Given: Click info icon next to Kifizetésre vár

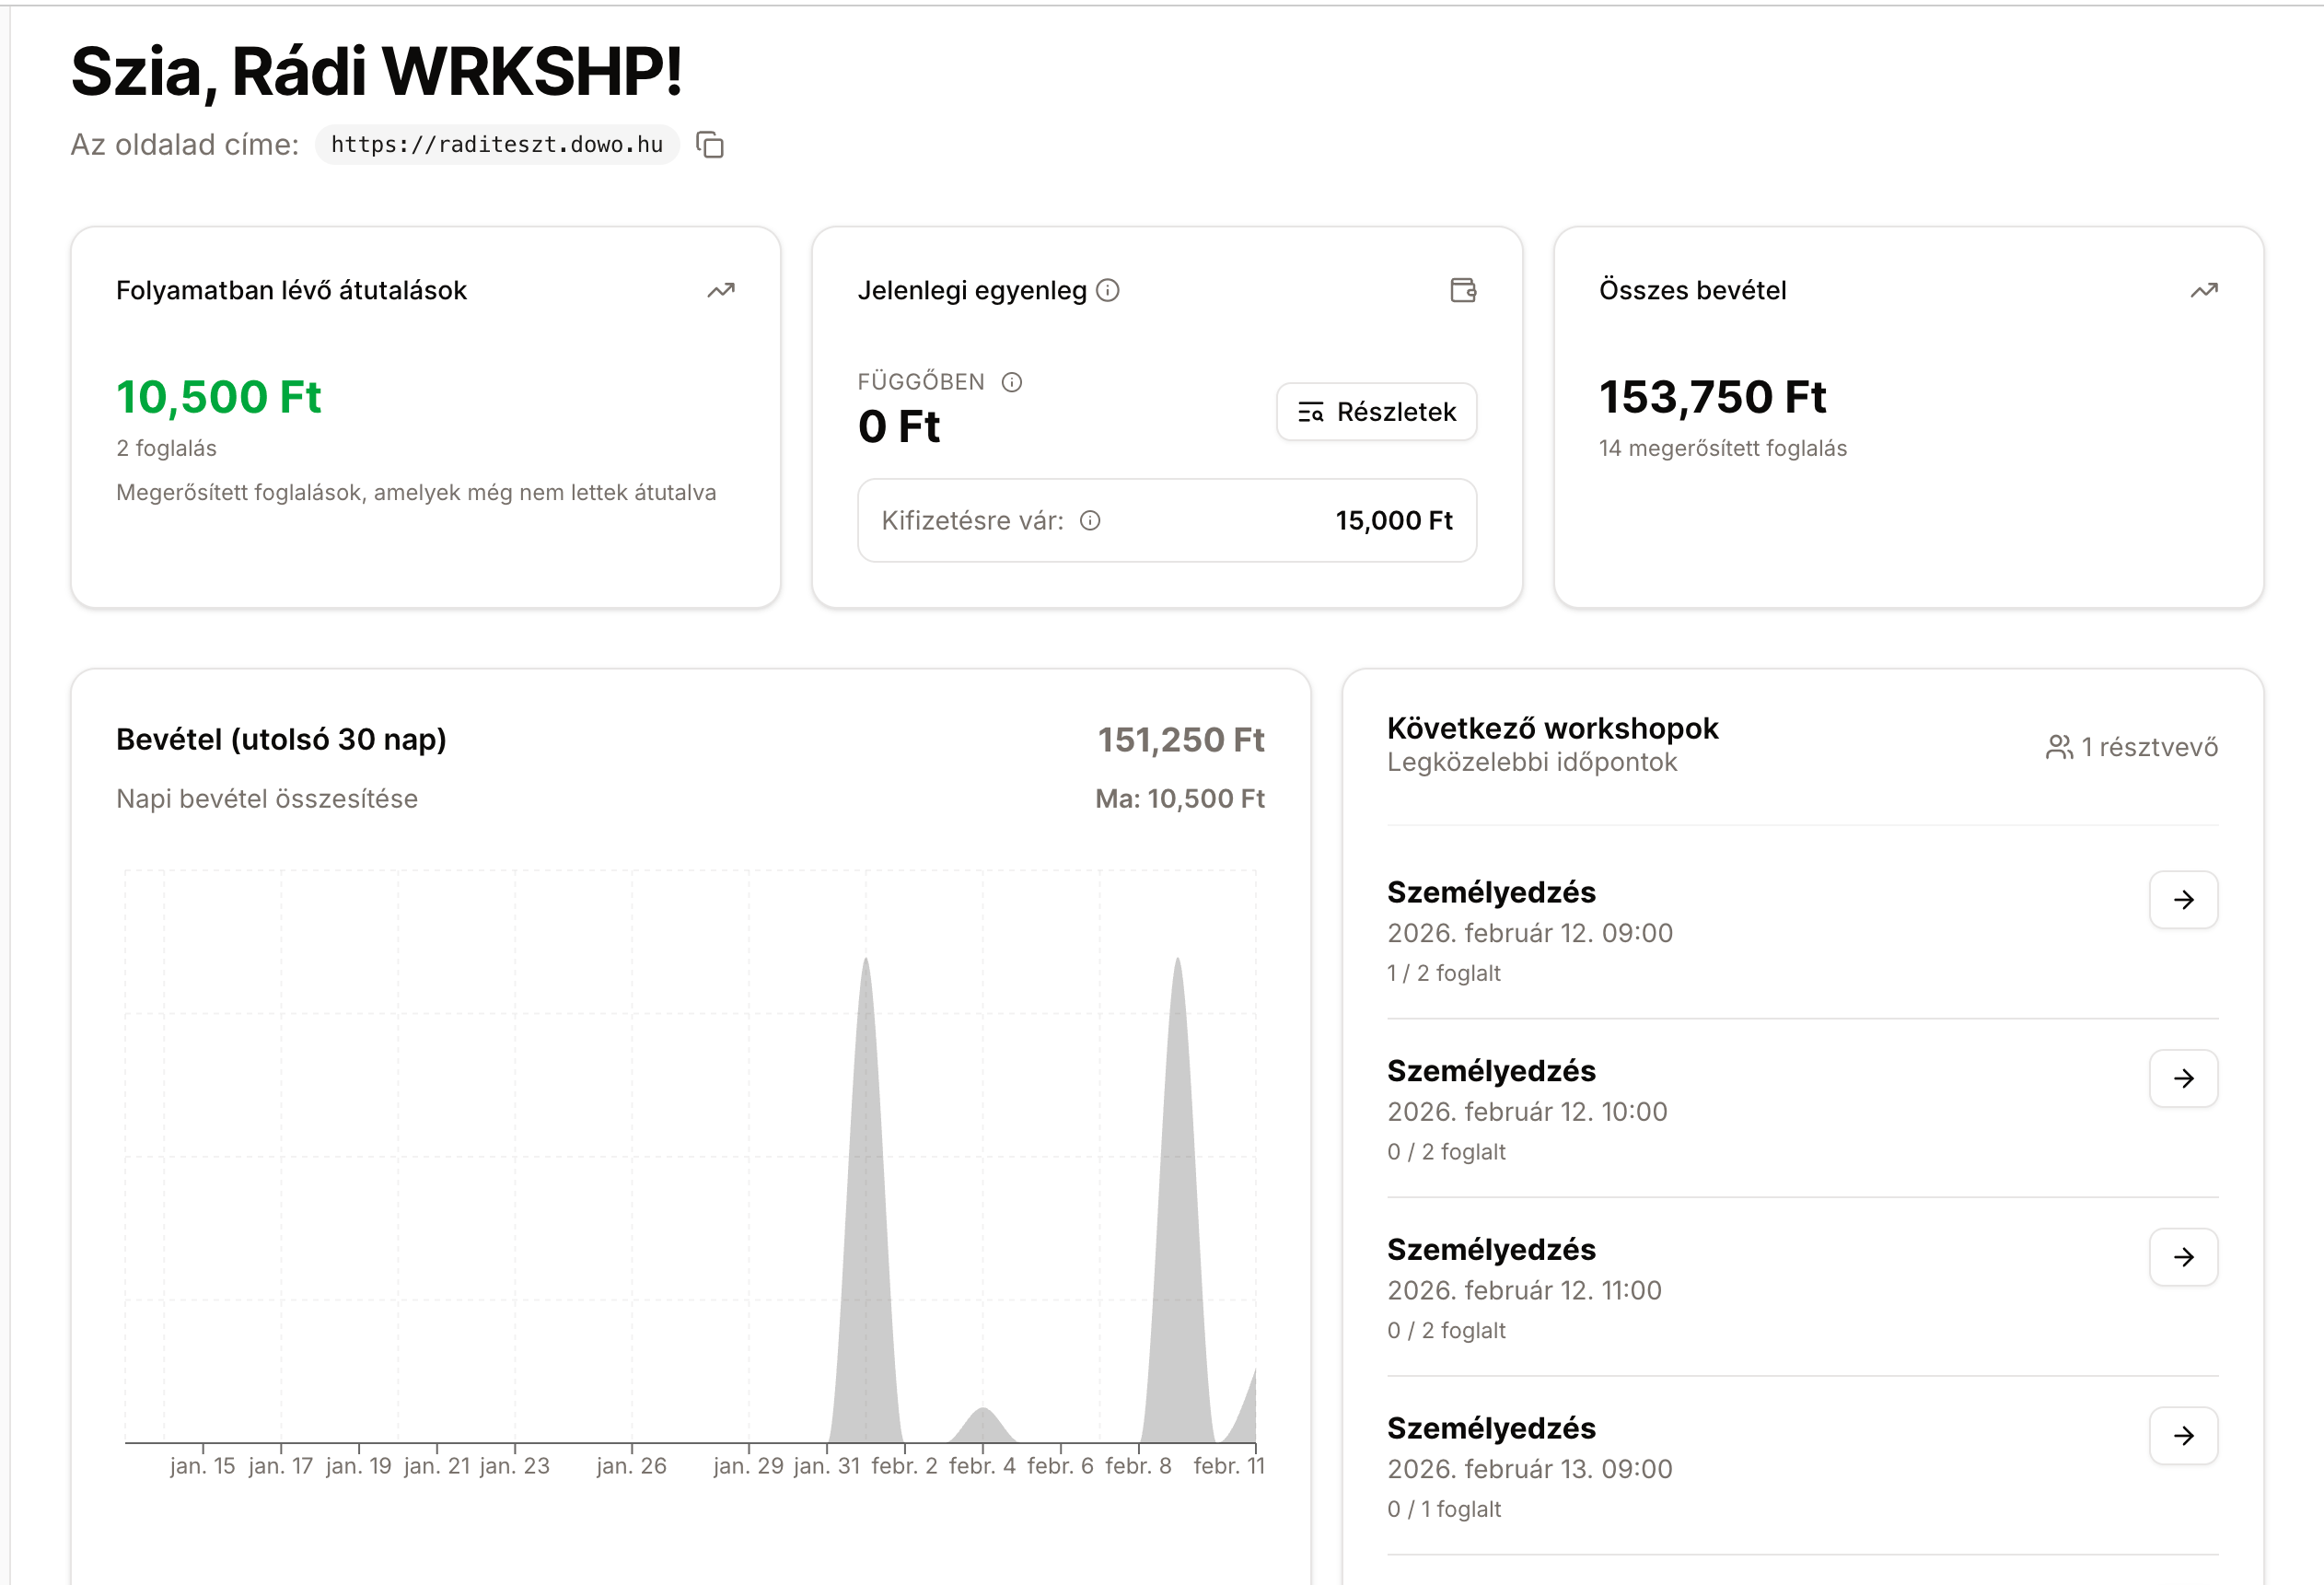Looking at the screenshot, I should pyautogui.click(x=1090, y=521).
